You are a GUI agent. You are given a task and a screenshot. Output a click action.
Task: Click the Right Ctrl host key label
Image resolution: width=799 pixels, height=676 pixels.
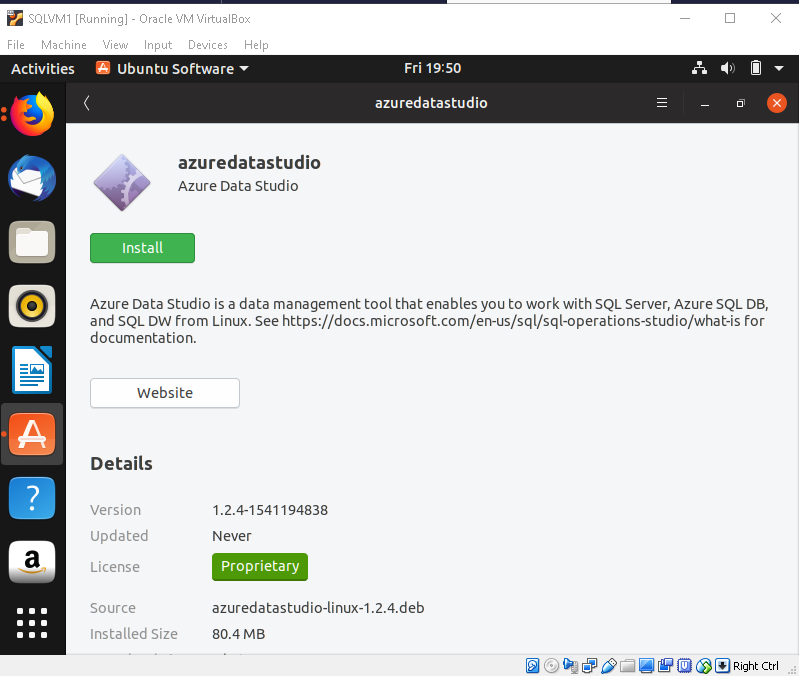[756, 666]
